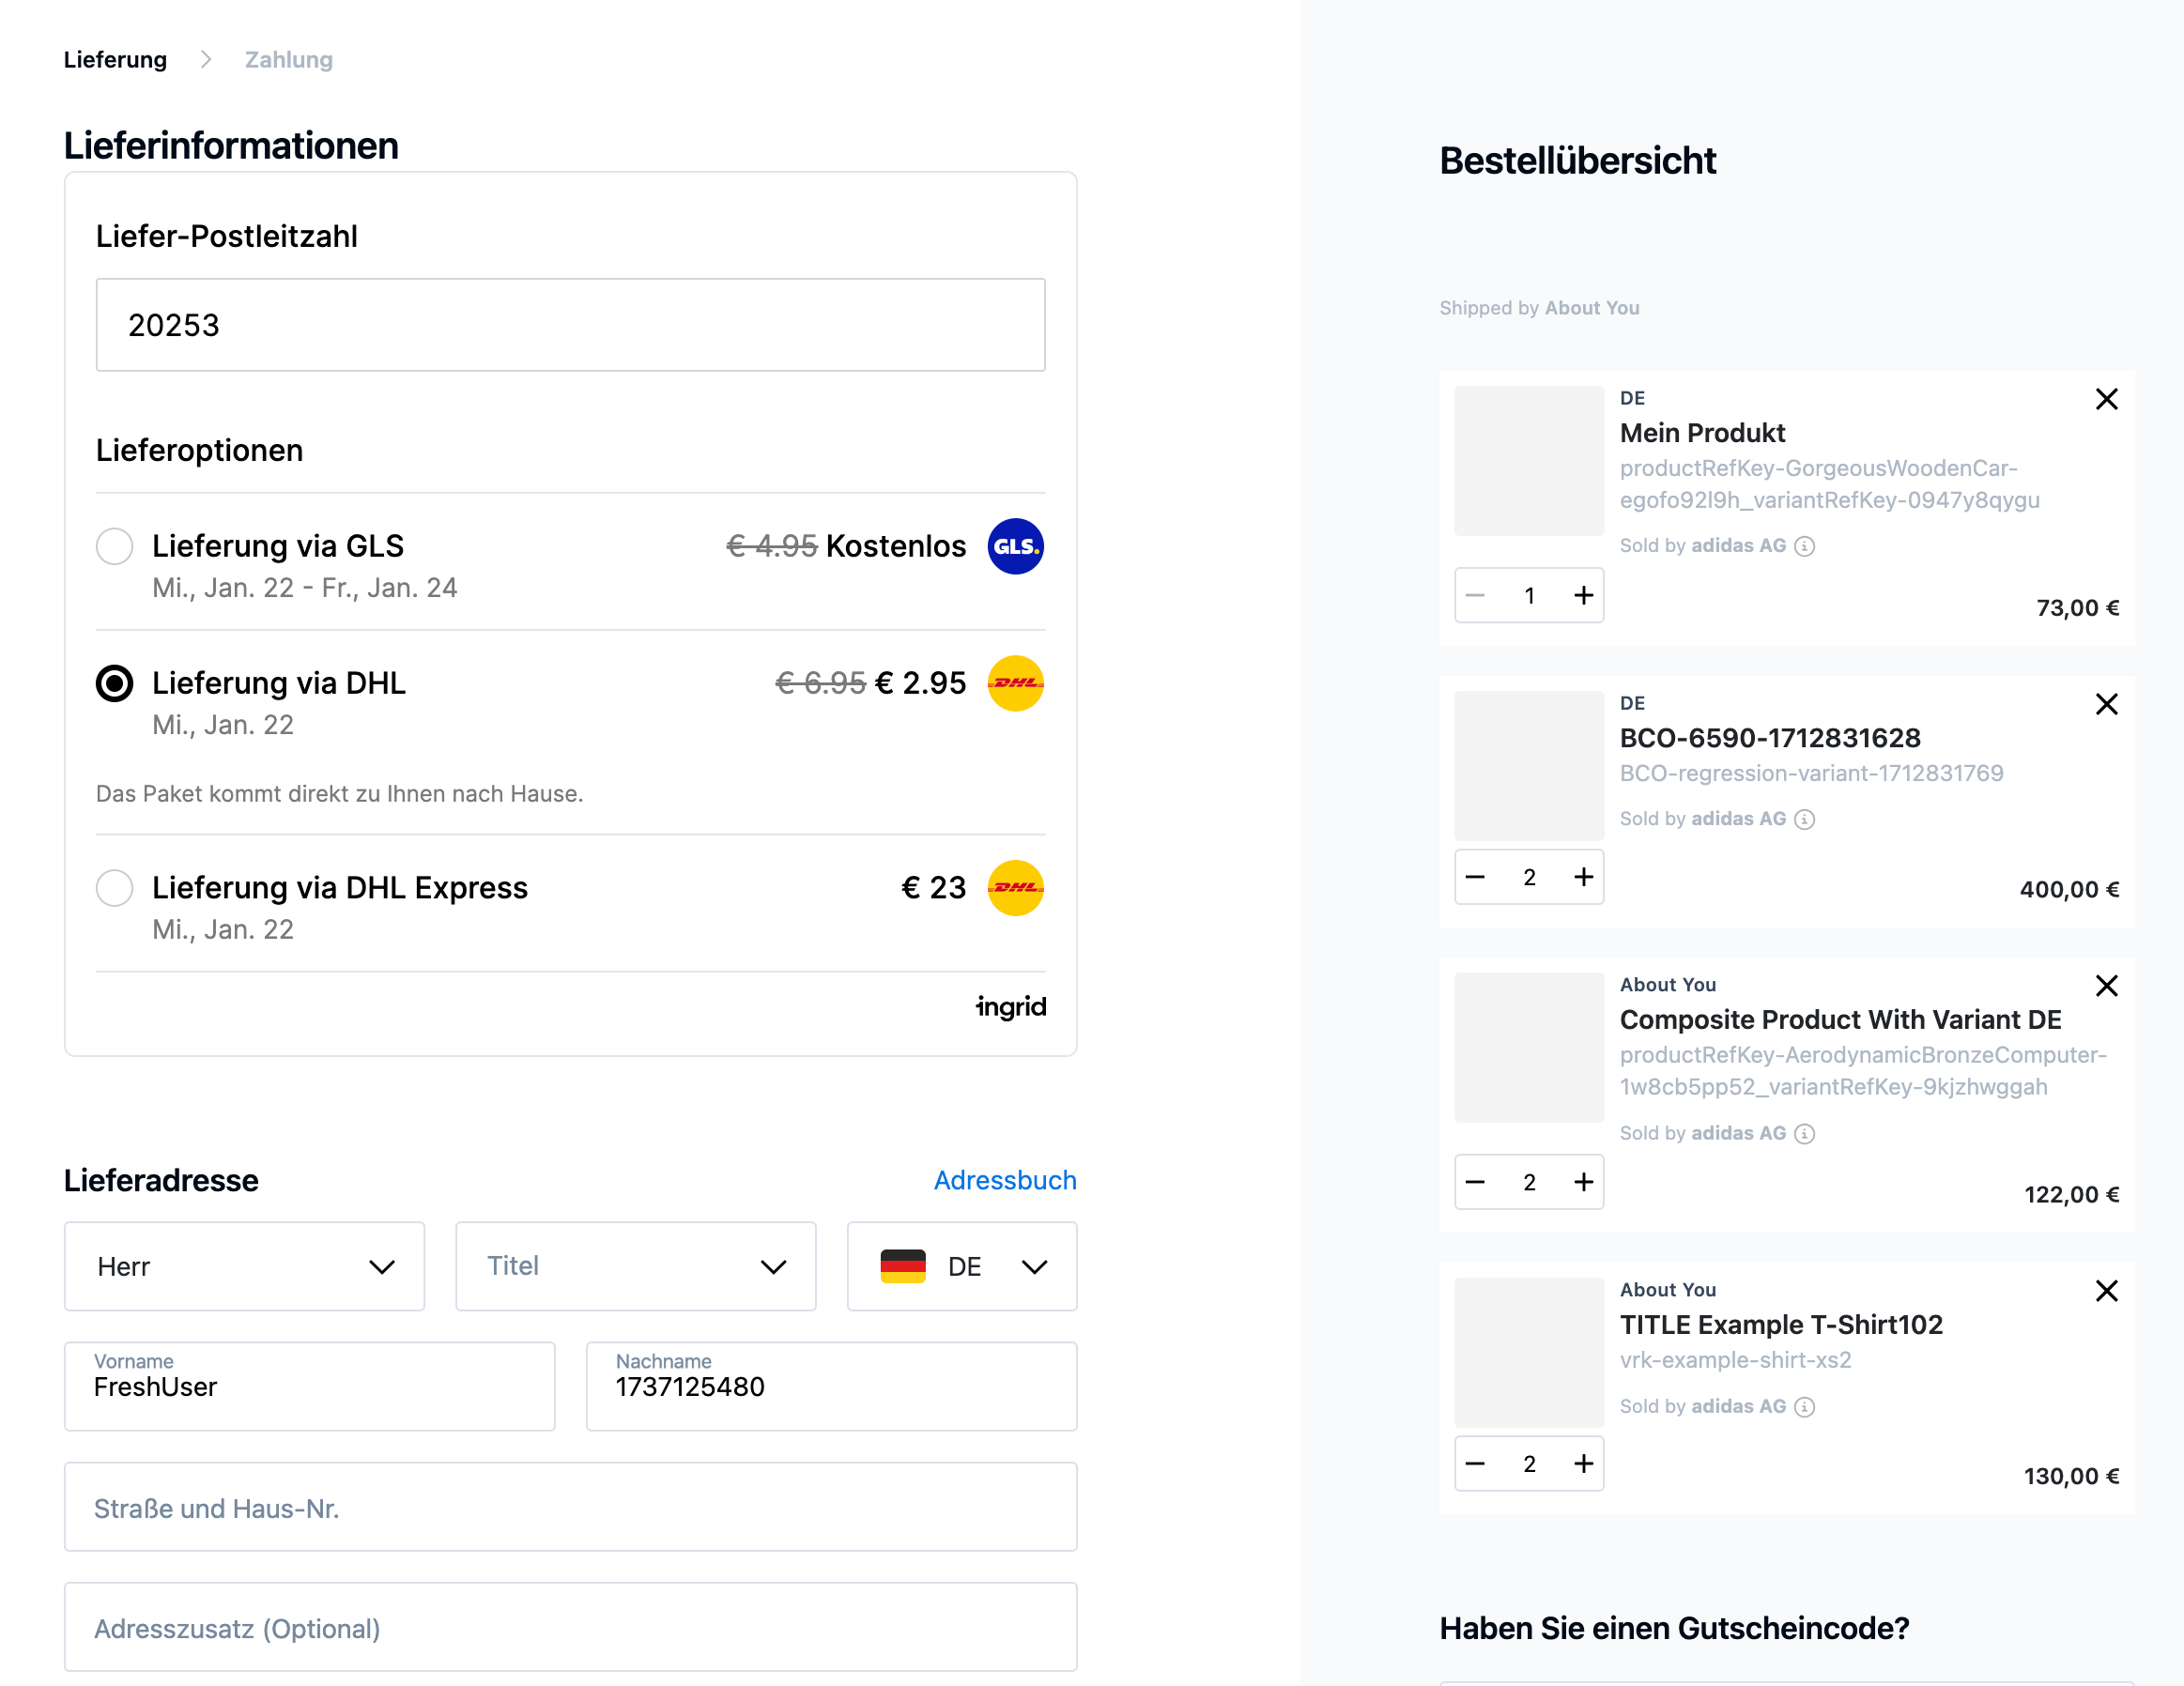Open the Adressbuch link

point(1004,1180)
